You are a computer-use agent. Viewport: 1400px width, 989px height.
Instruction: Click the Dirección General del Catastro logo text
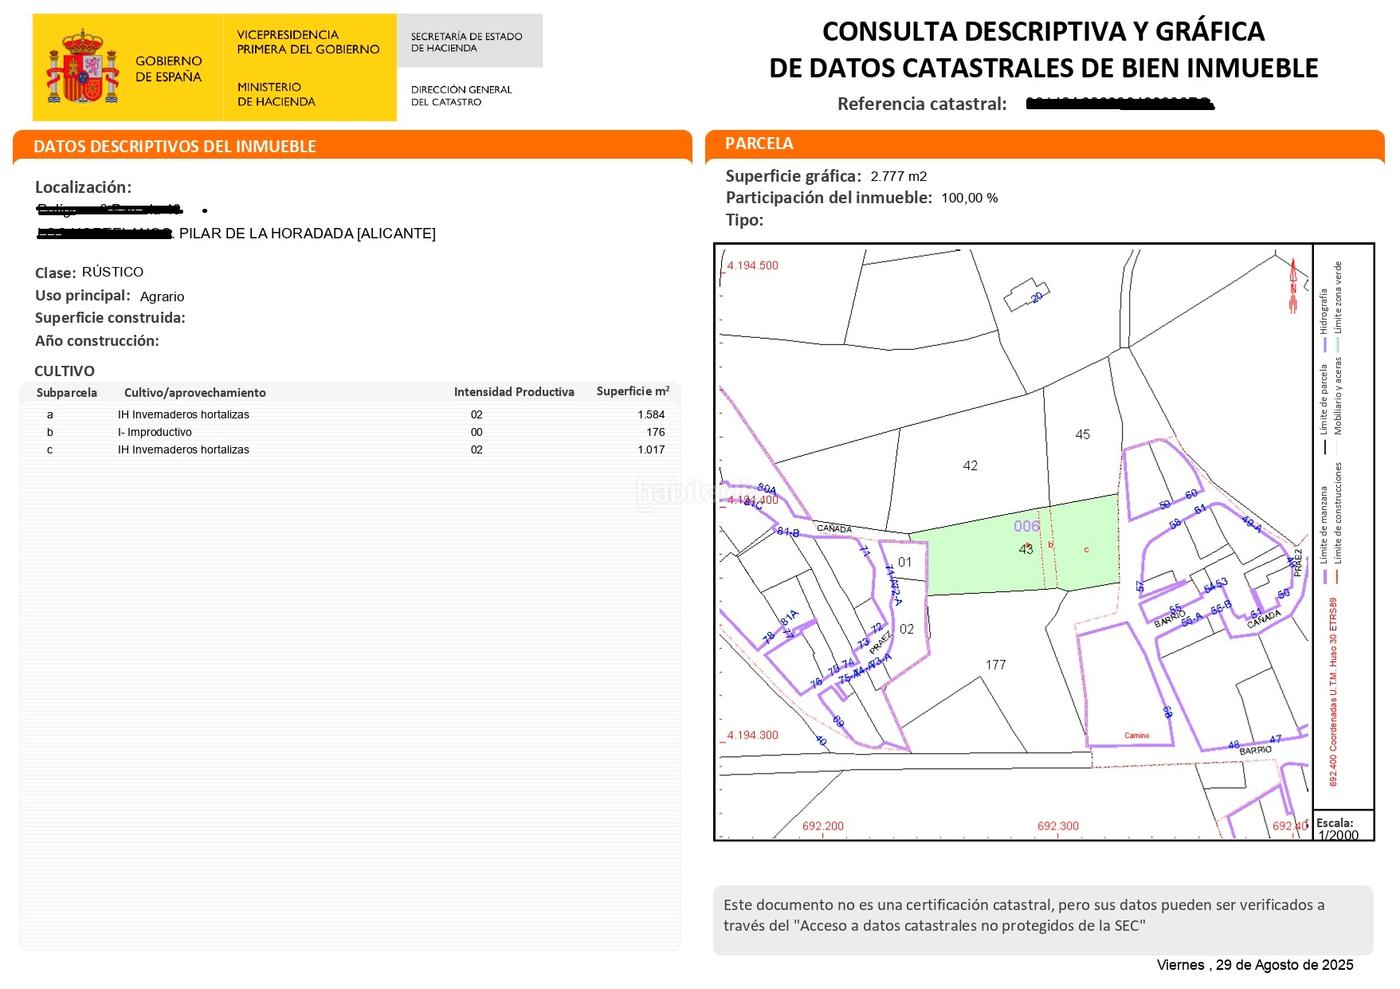tap(461, 95)
